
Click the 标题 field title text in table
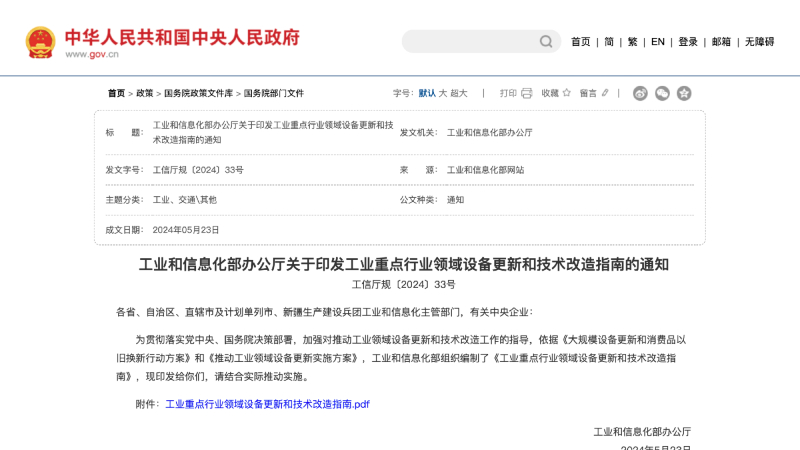coord(273,133)
